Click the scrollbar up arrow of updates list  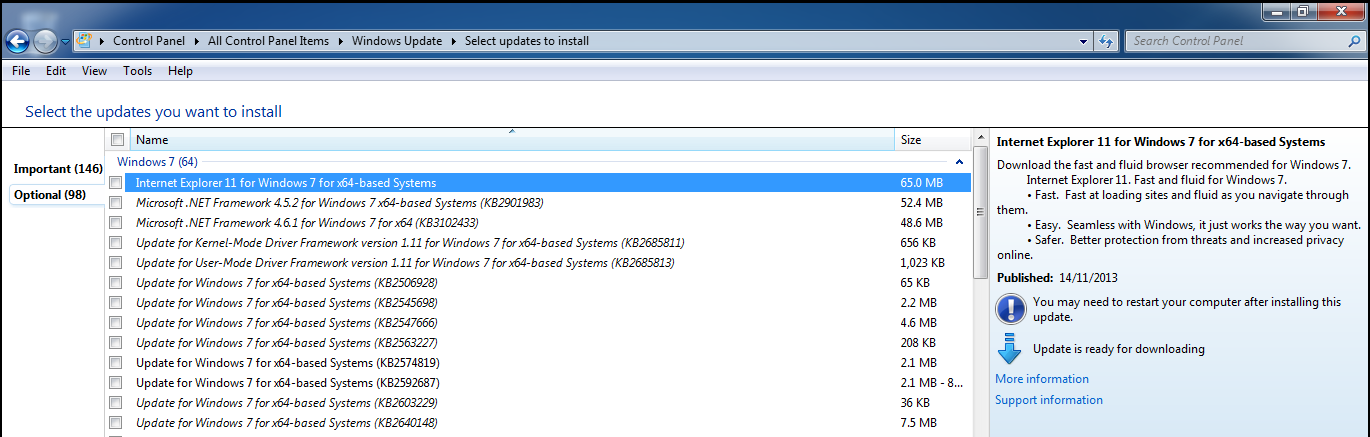980,139
